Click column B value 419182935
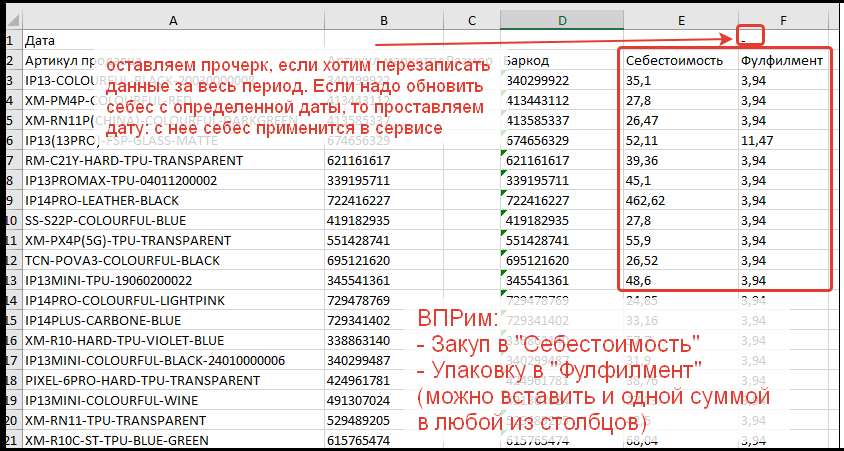Screen dimensions: 844x451 click(384, 220)
